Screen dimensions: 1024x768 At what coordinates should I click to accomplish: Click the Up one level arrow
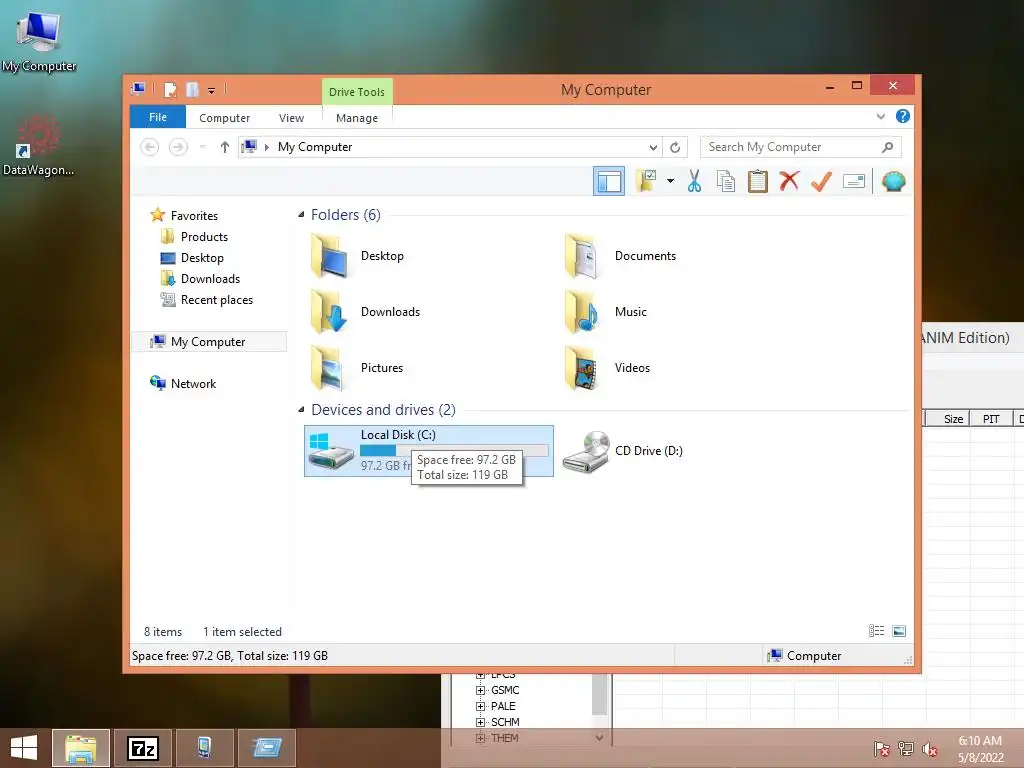(225, 147)
